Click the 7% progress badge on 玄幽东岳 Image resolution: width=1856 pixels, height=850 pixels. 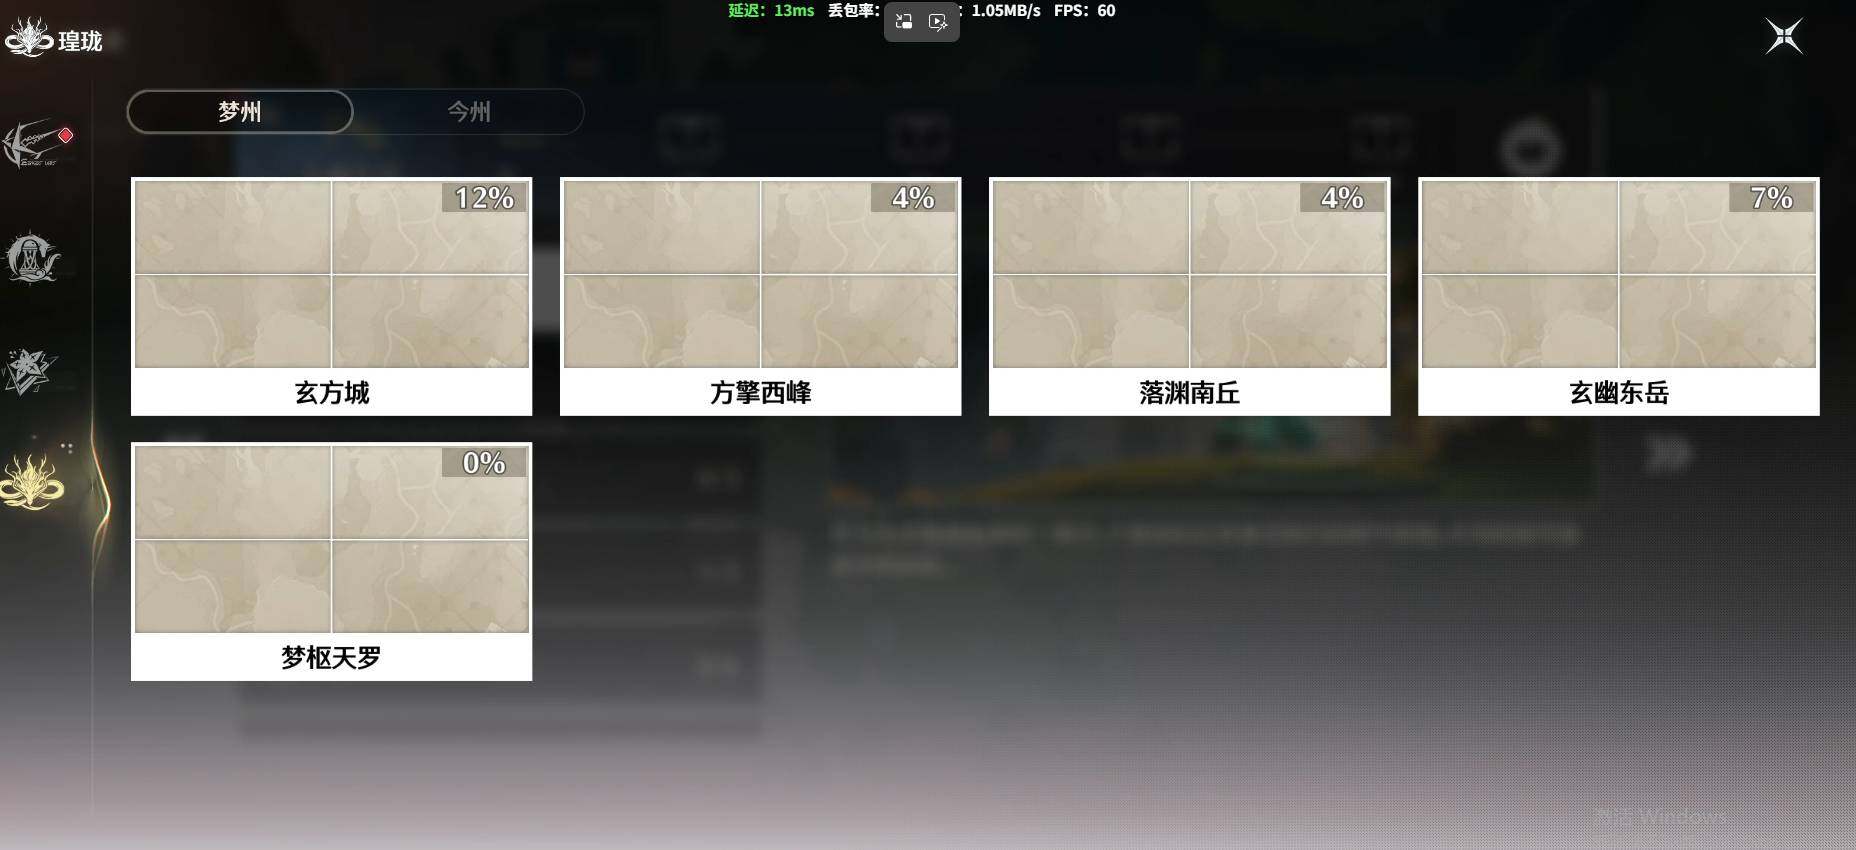(x=1771, y=198)
